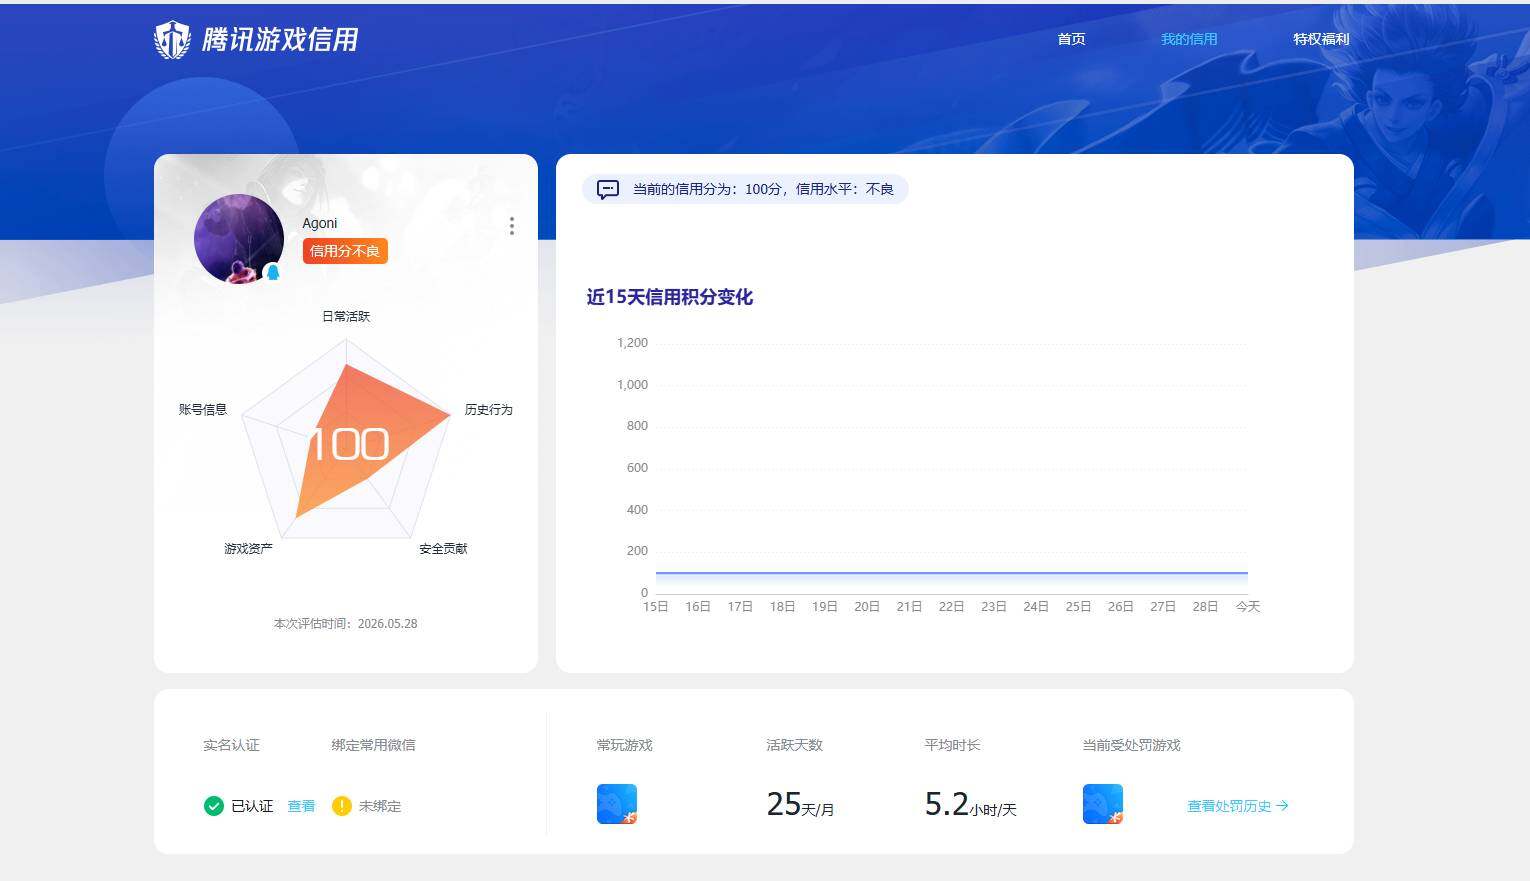The width and height of the screenshot is (1530, 881).
Task: Open game icon under 当前受处罚游戏
Action: (x=1103, y=804)
